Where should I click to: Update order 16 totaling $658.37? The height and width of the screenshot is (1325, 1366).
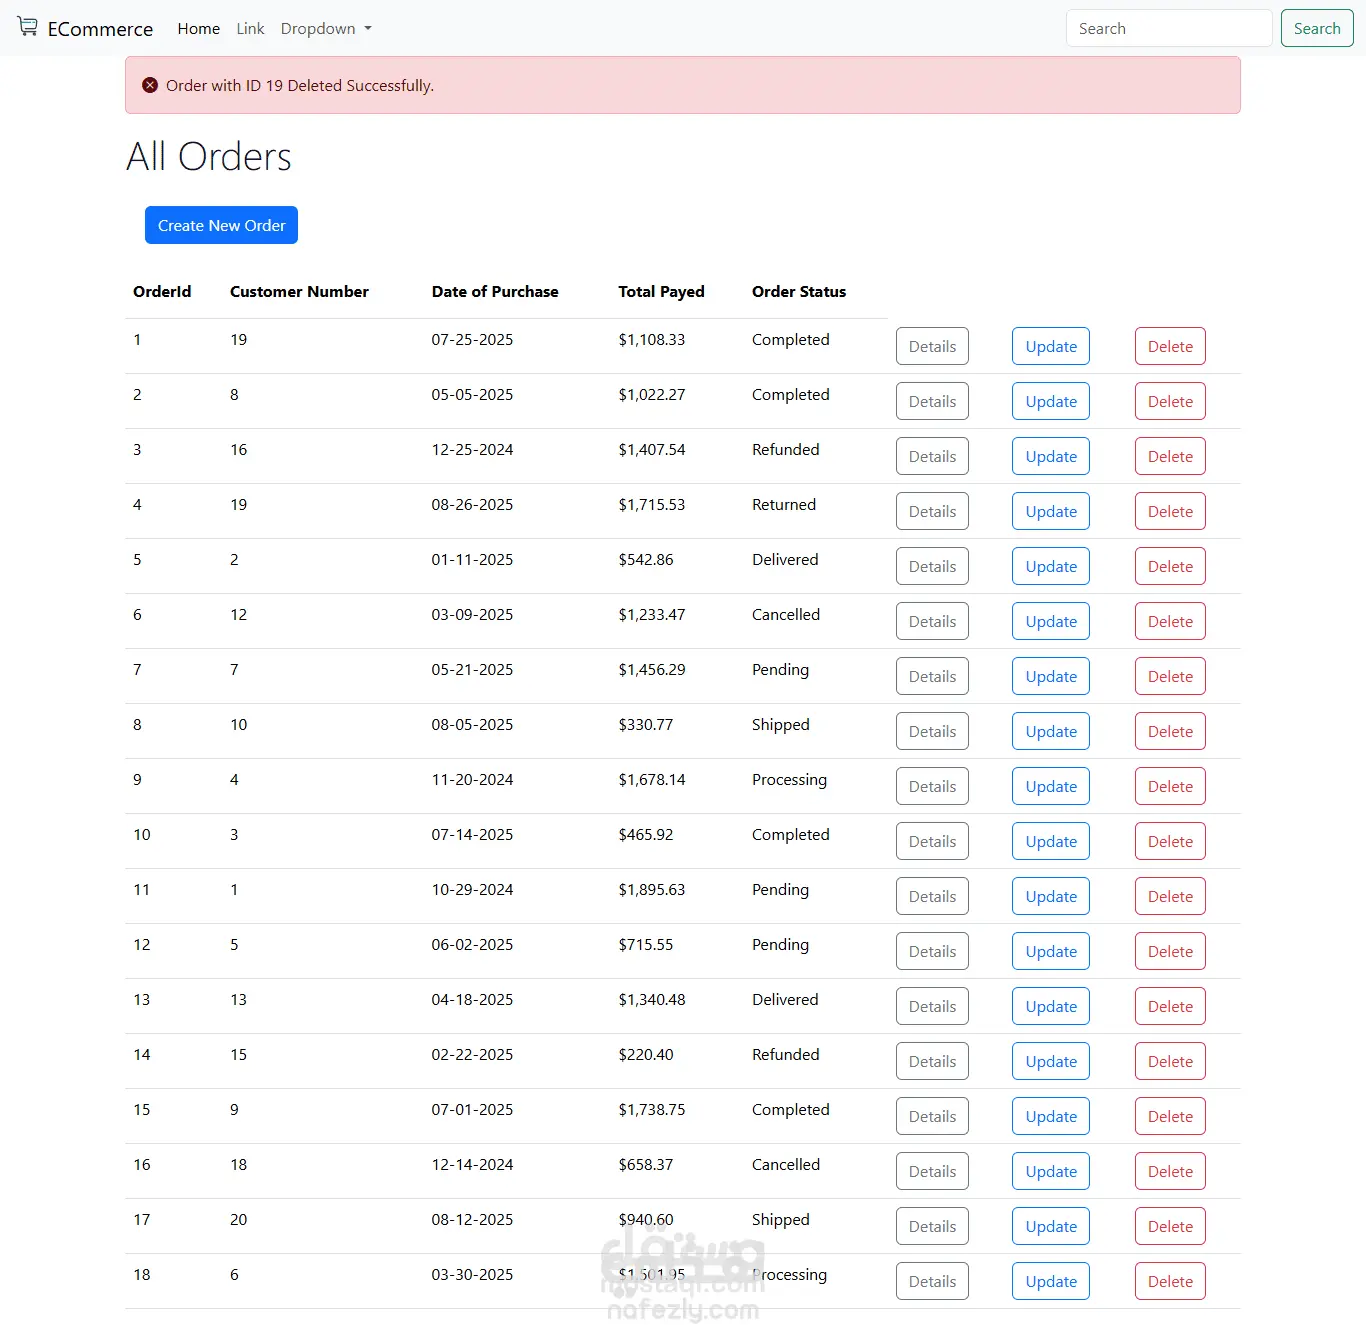tap(1051, 1171)
